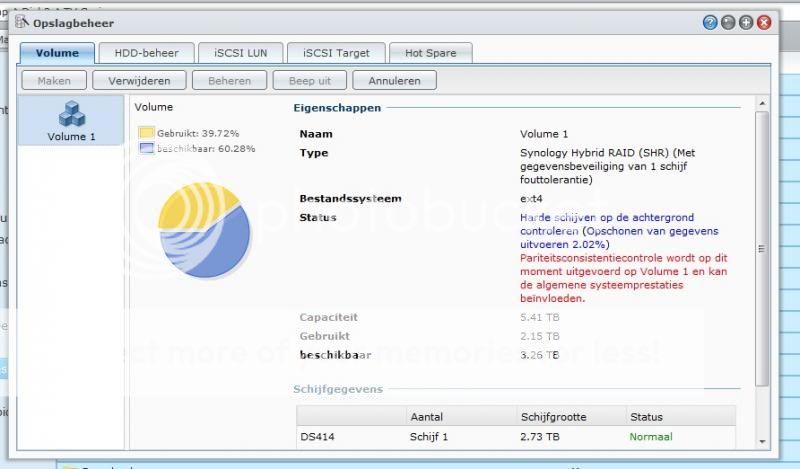Click the Opslagbeheer title bar app icon
This screenshot has width=800, height=469.
(21, 23)
